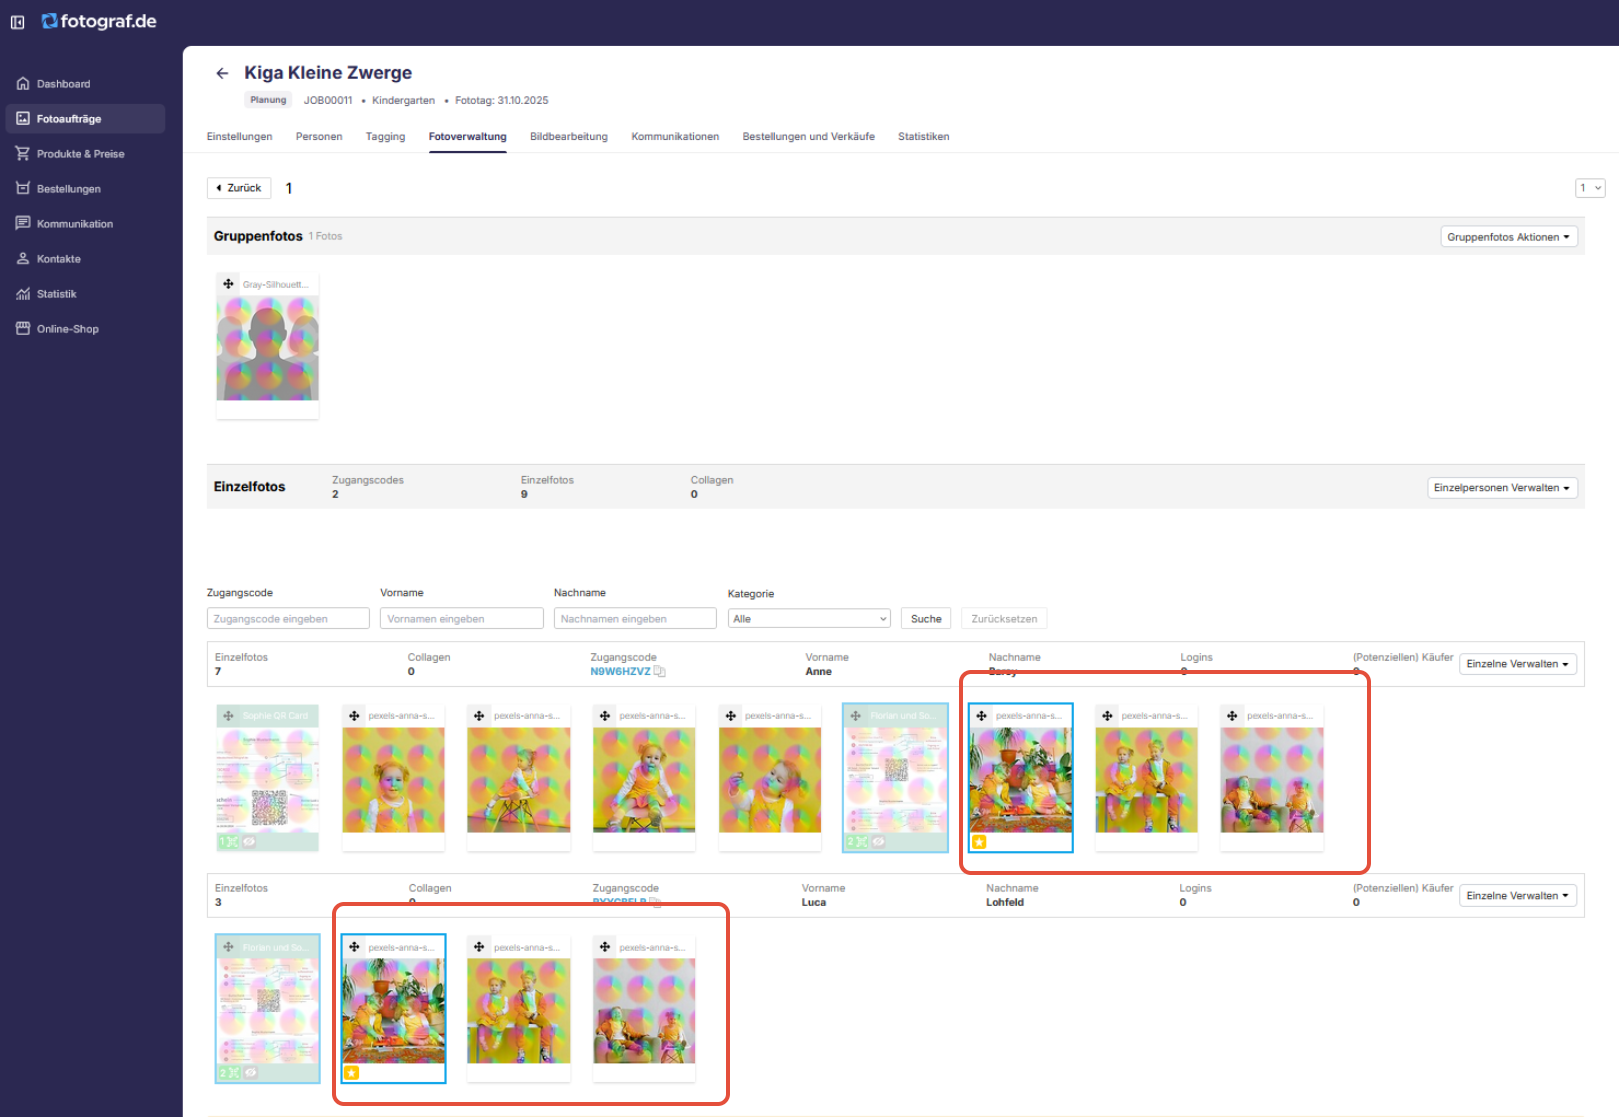
Task: Focus the Zugangscode input field
Action: pyautogui.click(x=288, y=619)
